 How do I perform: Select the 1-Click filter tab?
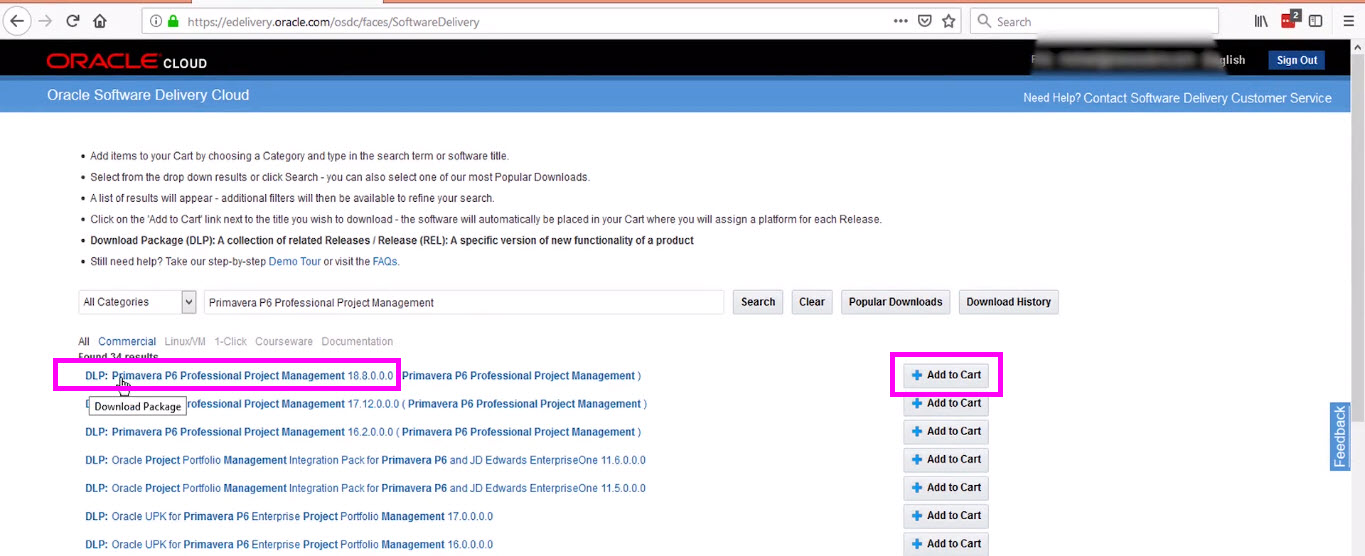point(230,341)
